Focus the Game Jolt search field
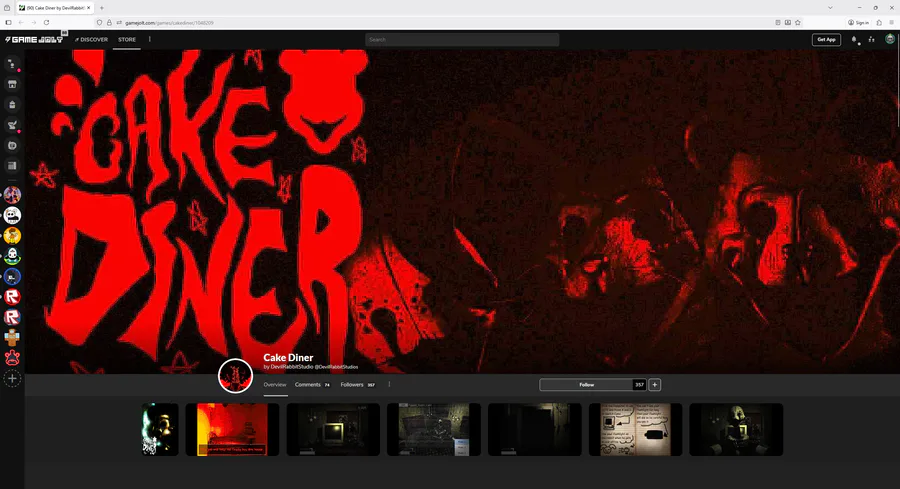Image resolution: width=900 pixels, height=489 pixels. pyautogui.click(x=462, y=40)
